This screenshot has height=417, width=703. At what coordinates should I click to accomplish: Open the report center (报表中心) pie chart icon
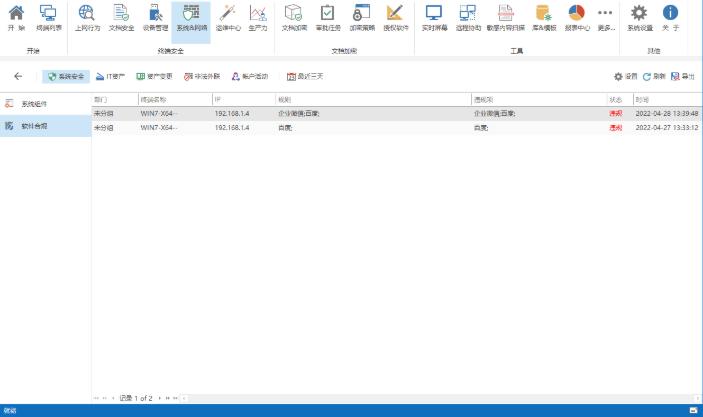(576, 17)
